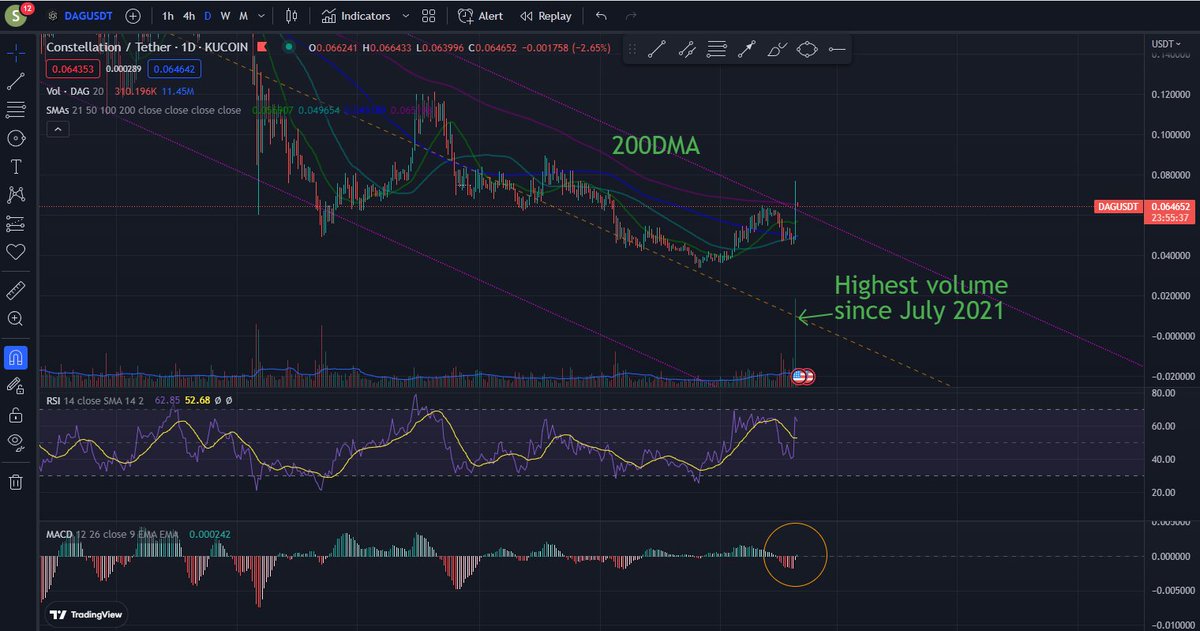Click the redo arrow

tap(631, 16)
